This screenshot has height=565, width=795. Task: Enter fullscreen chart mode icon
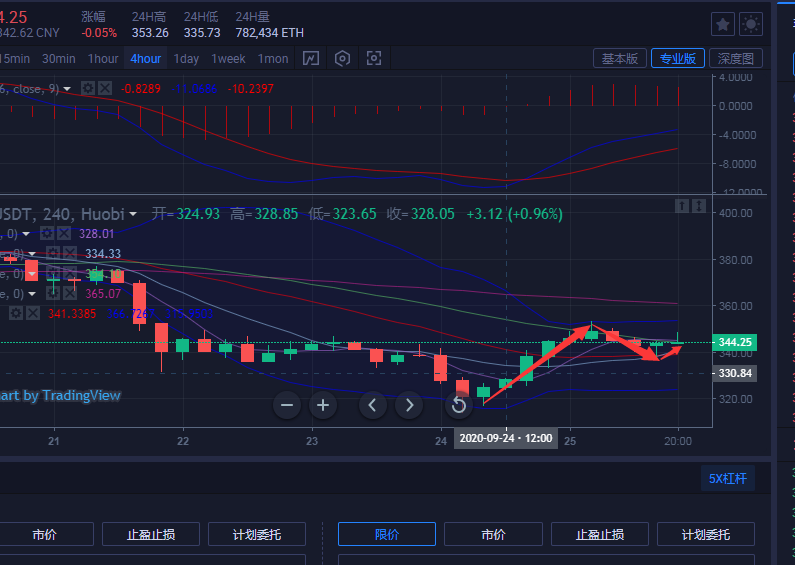pyautogui.click(x=374, y=59)
